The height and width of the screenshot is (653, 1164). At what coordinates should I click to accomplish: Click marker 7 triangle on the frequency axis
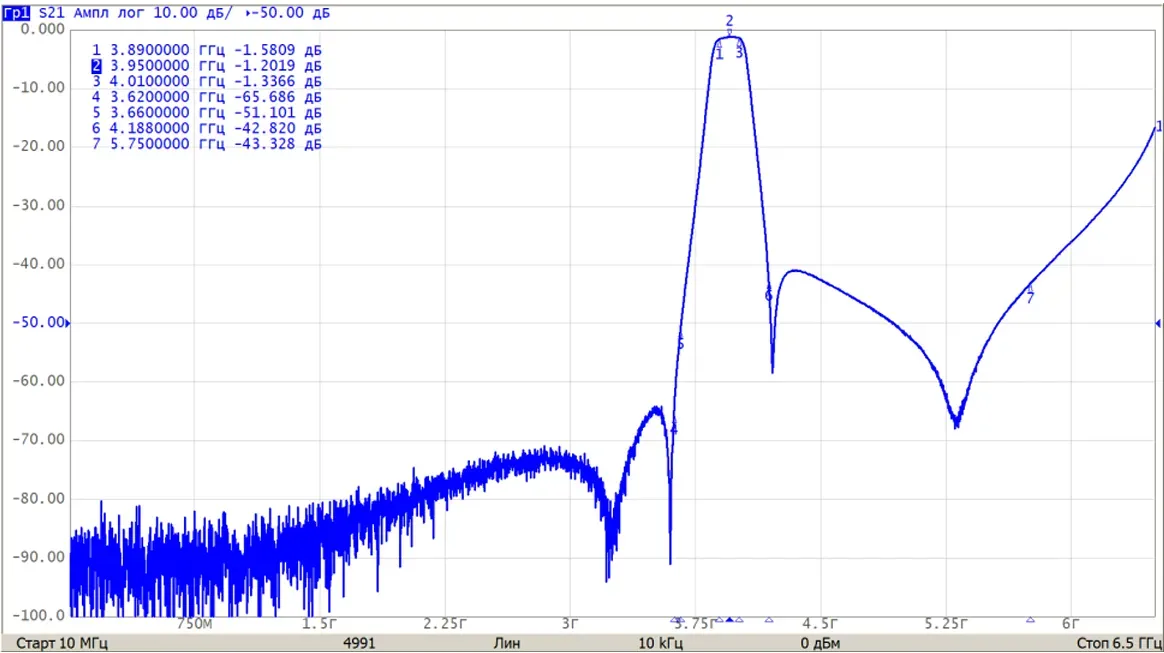(1030, 620)
